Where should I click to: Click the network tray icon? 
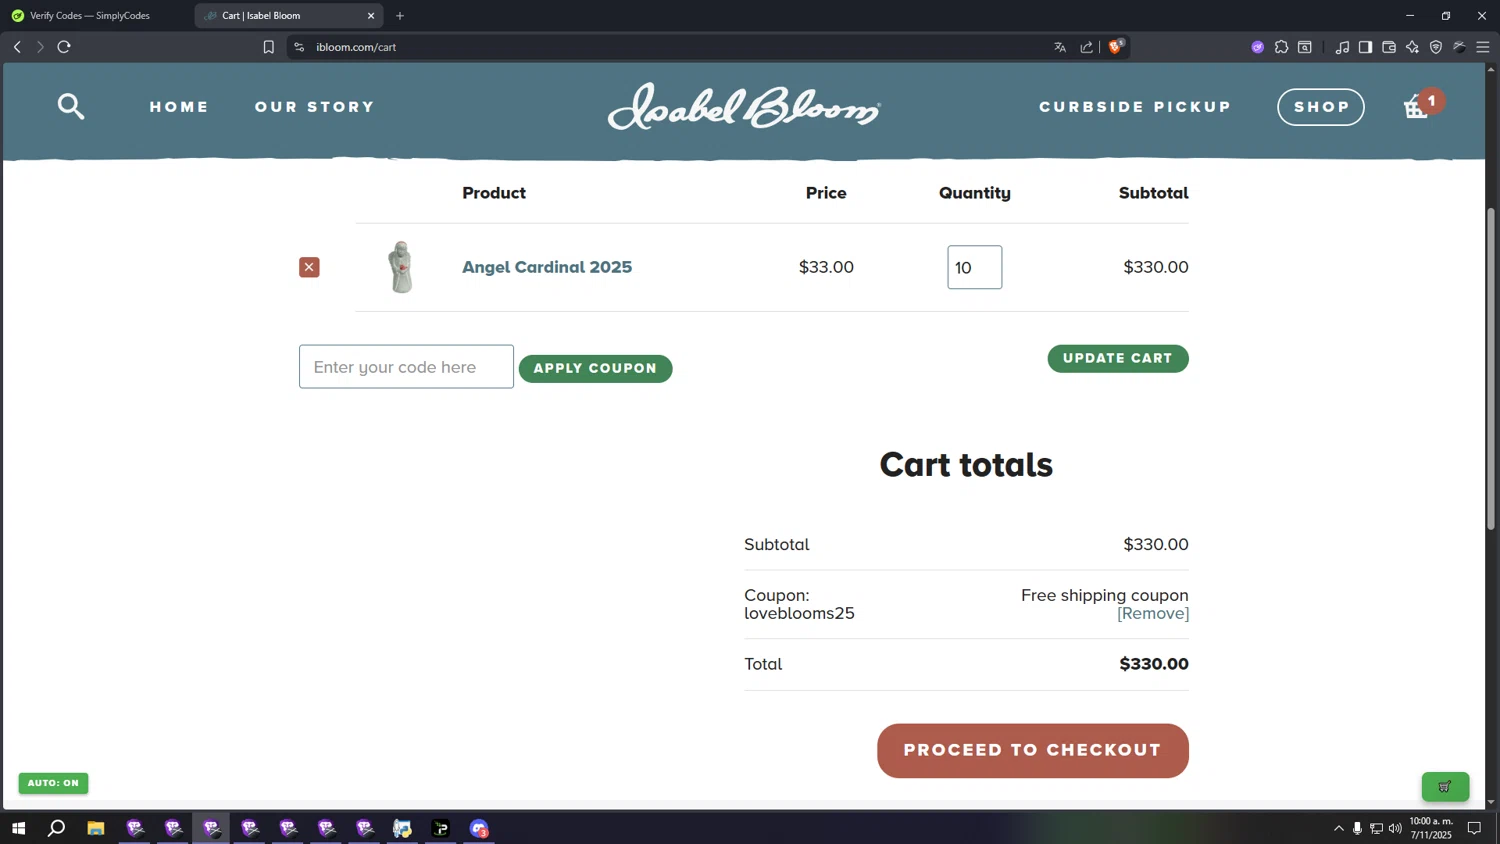[1376, 828]
